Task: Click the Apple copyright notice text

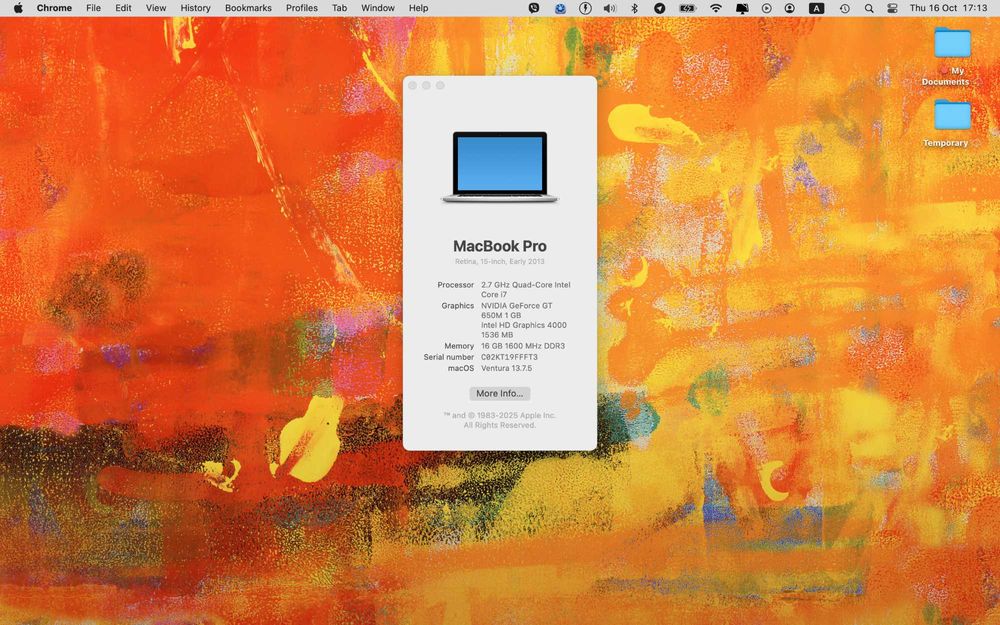Action: click(499, 420)
